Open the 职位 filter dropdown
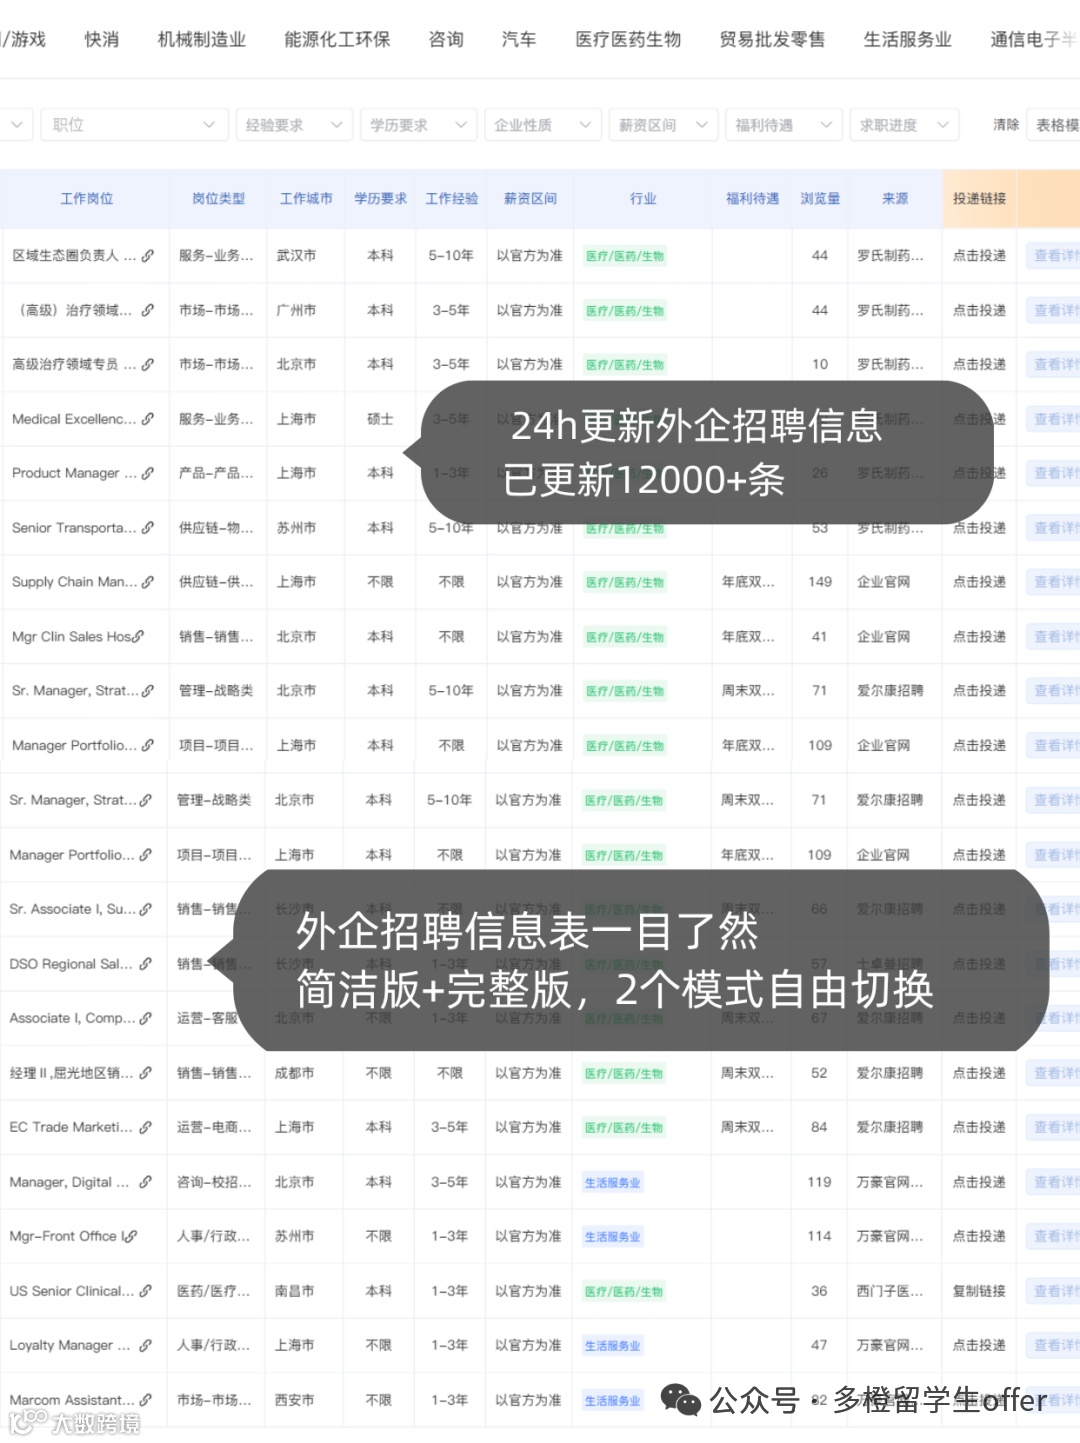 [135, 124]
